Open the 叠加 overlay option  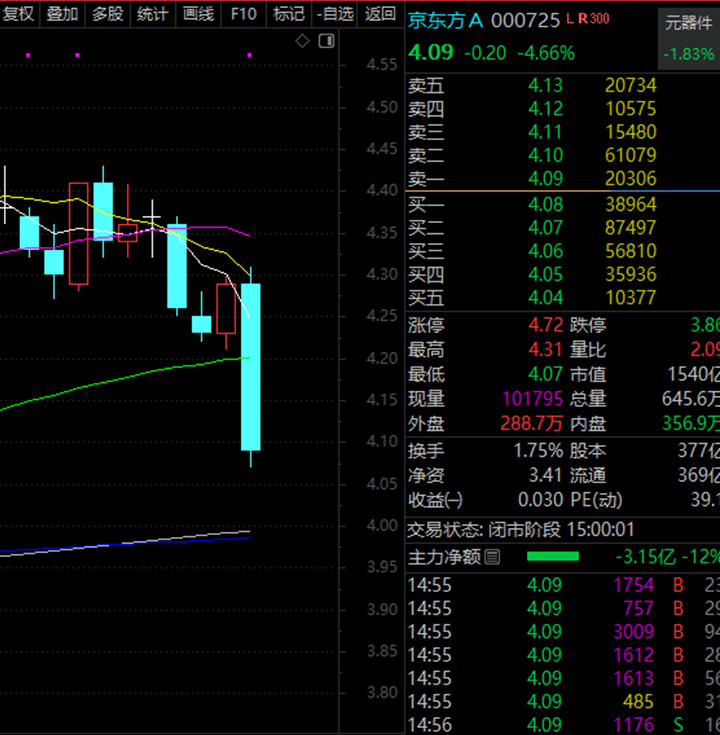click(62, 14)
